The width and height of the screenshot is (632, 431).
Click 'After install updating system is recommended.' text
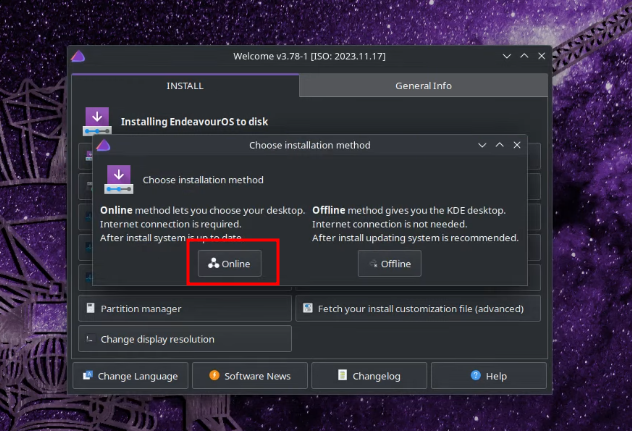tap(415, 238)
